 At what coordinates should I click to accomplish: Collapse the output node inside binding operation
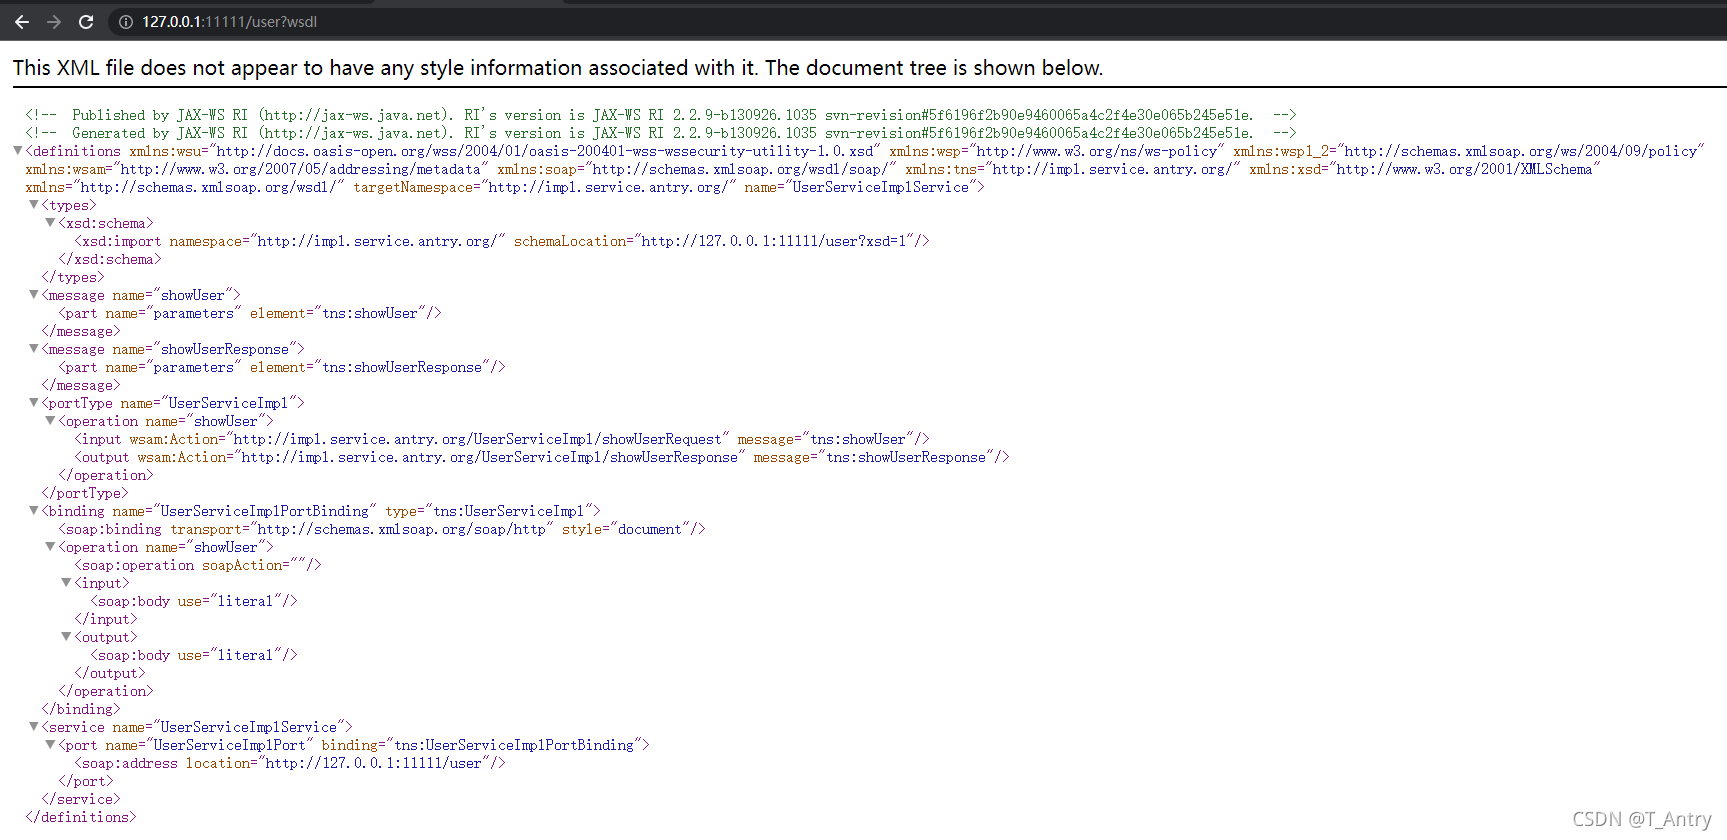[x=66, y=637]
